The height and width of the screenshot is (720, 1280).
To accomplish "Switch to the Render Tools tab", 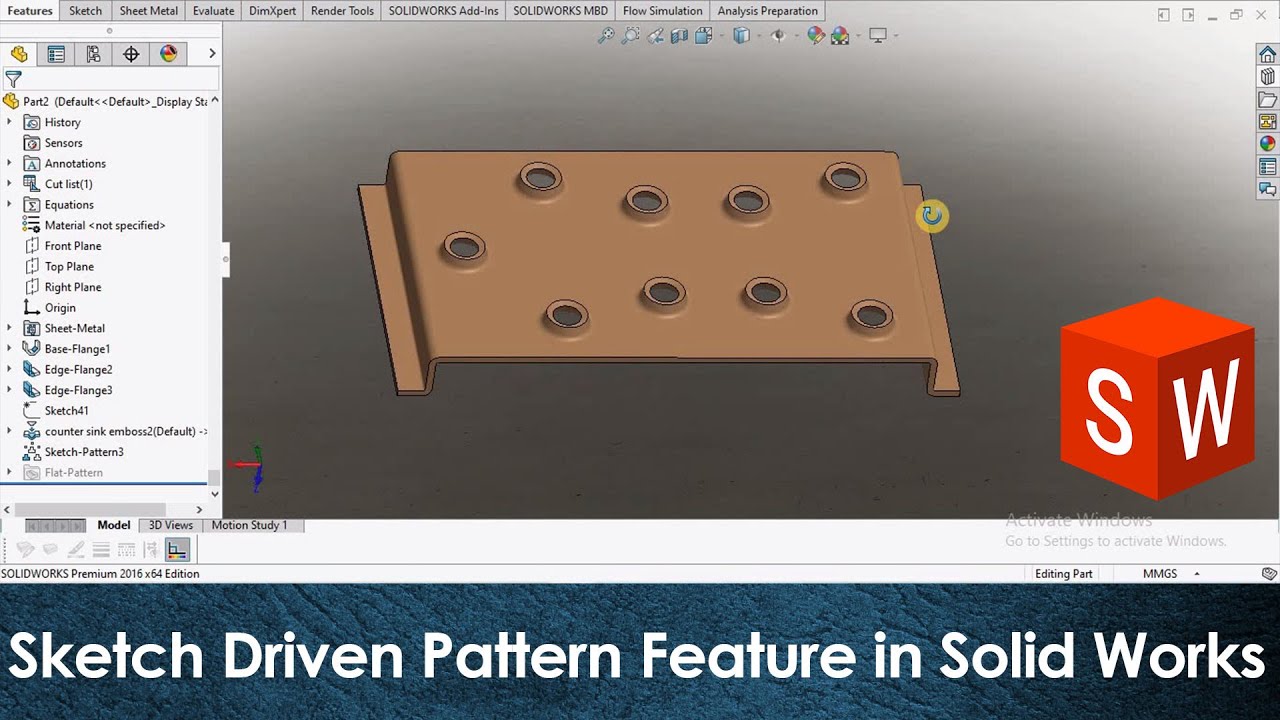I will (342, 11).
